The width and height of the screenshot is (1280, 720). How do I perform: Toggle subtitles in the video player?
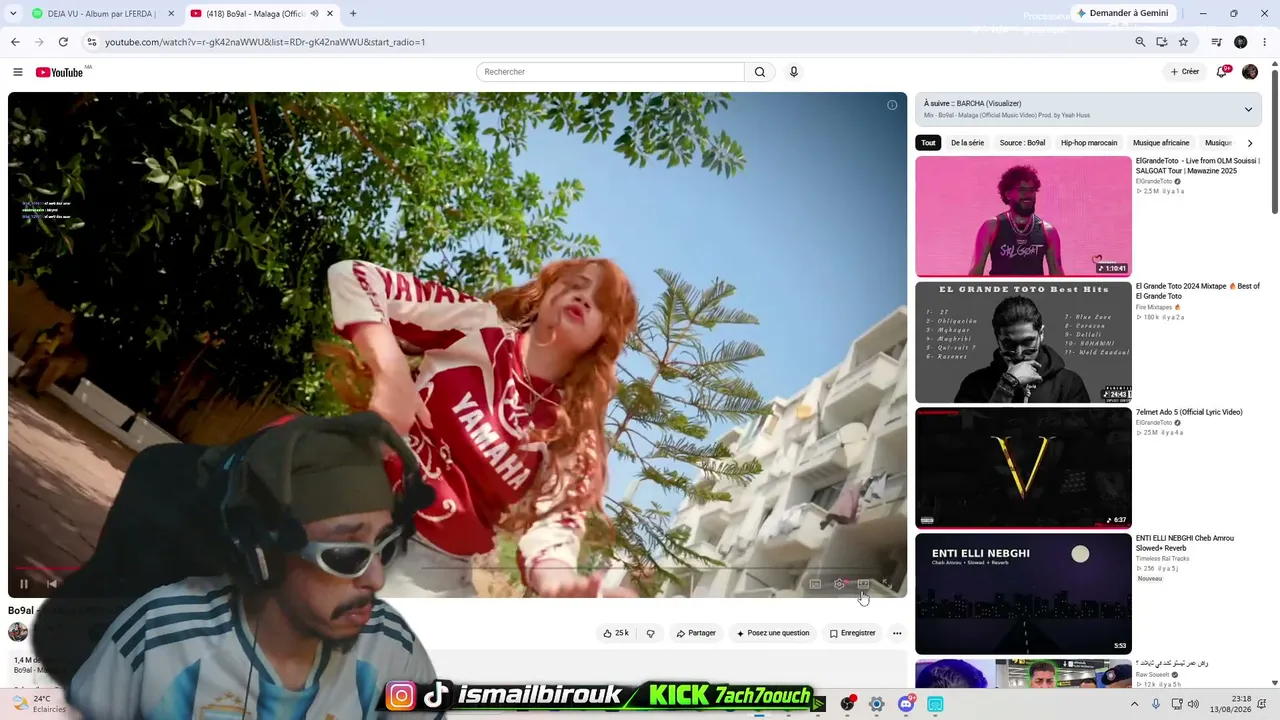click(815, 584)
